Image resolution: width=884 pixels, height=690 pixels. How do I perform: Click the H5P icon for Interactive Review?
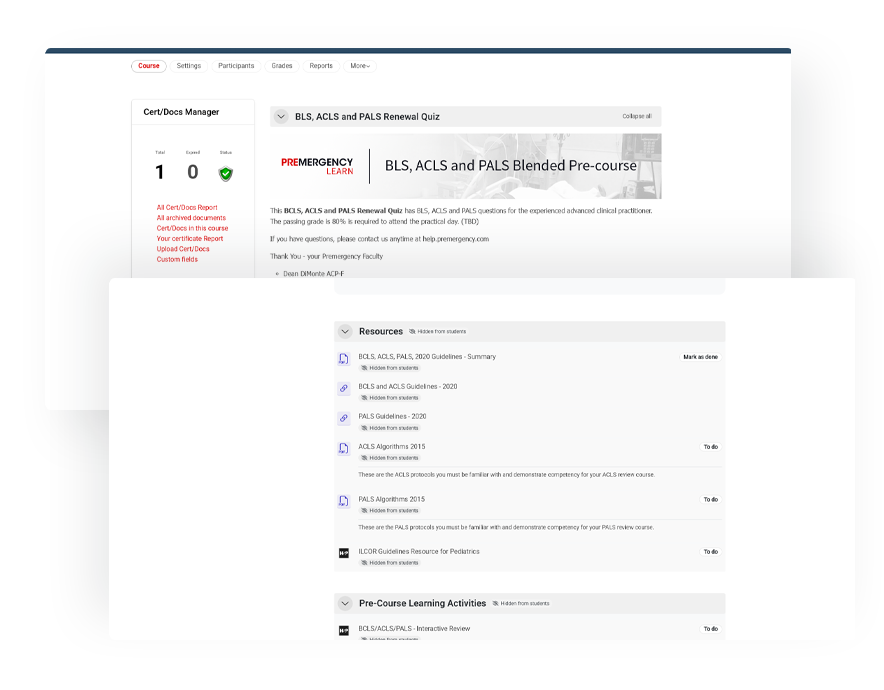tap(343, 631)
